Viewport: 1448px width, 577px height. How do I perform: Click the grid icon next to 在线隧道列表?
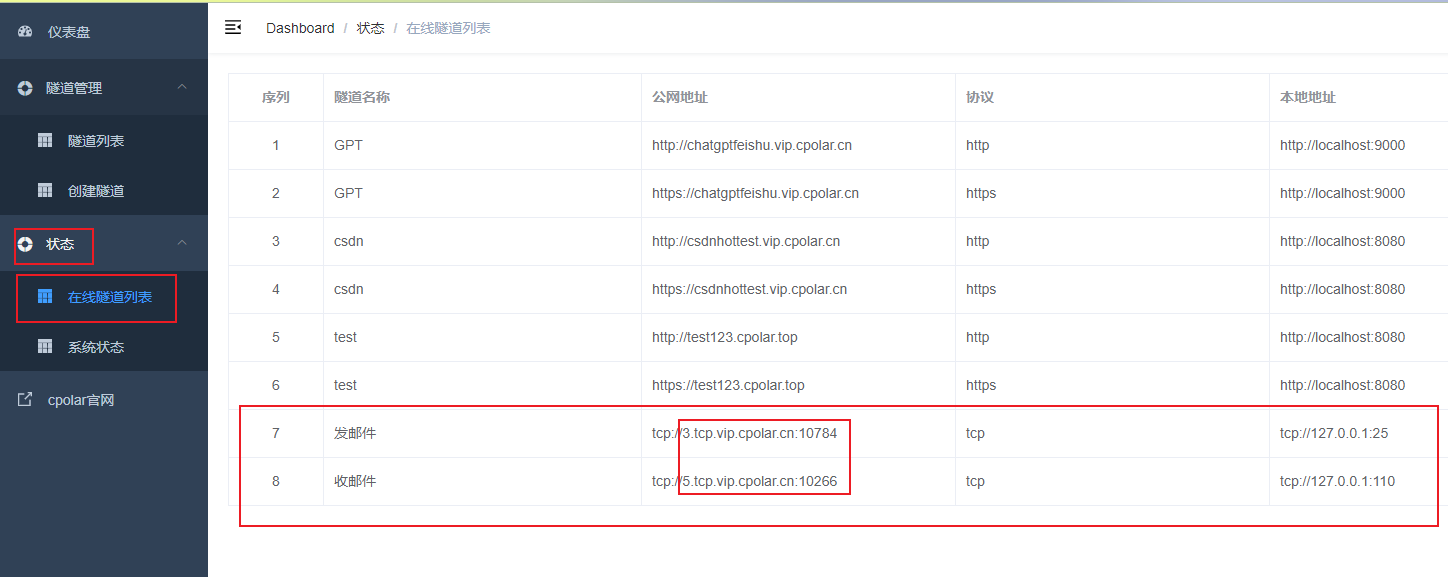pos(45,297)
